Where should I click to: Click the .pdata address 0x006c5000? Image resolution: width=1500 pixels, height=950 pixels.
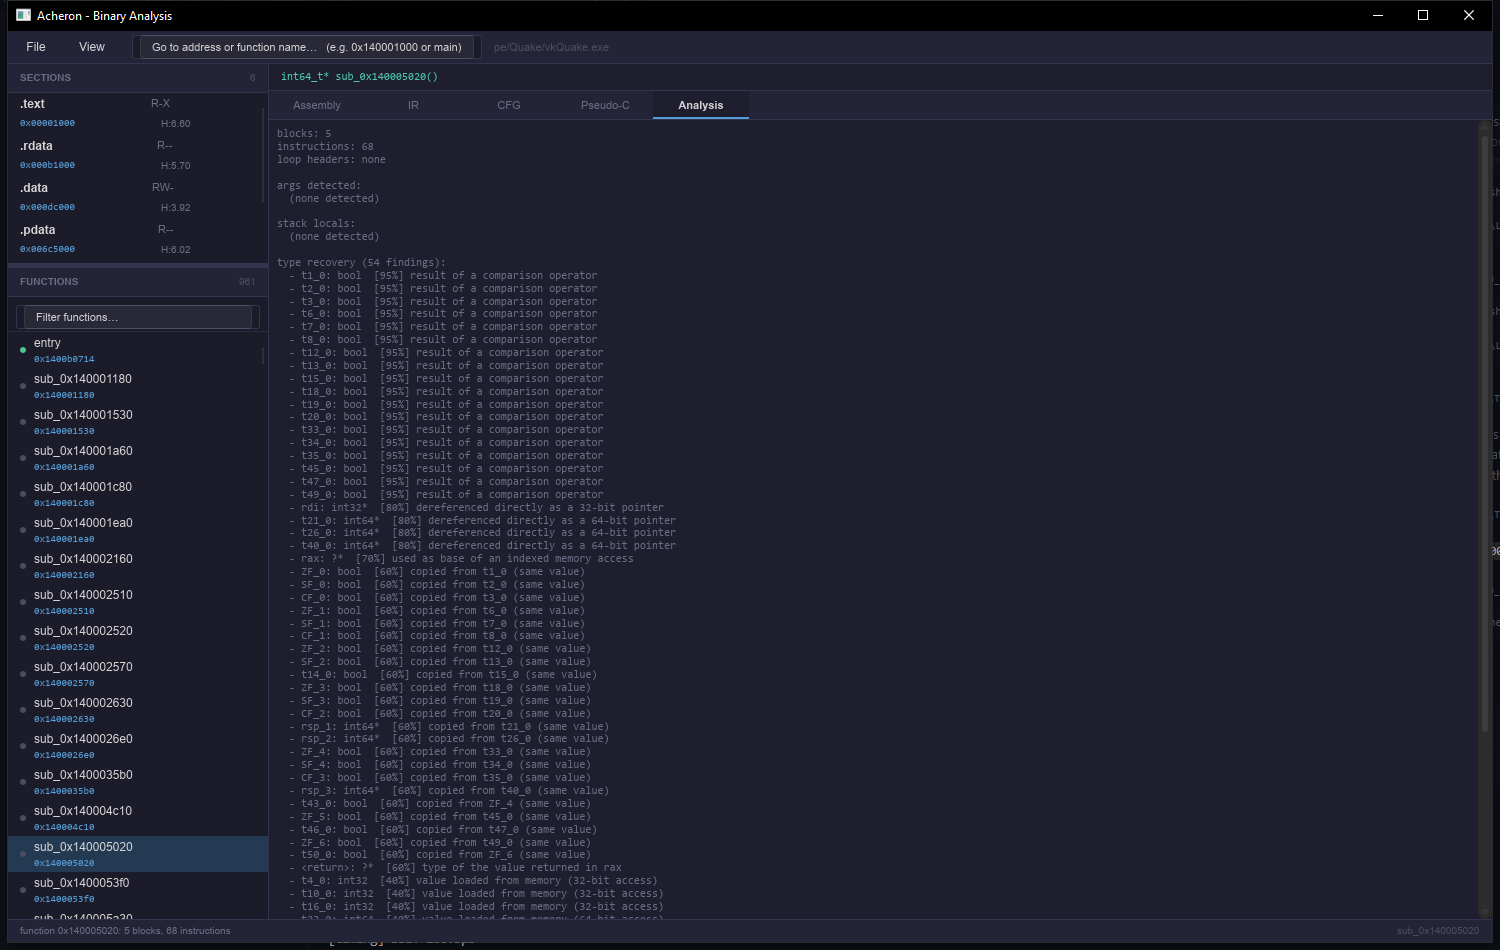click(47, 249)
